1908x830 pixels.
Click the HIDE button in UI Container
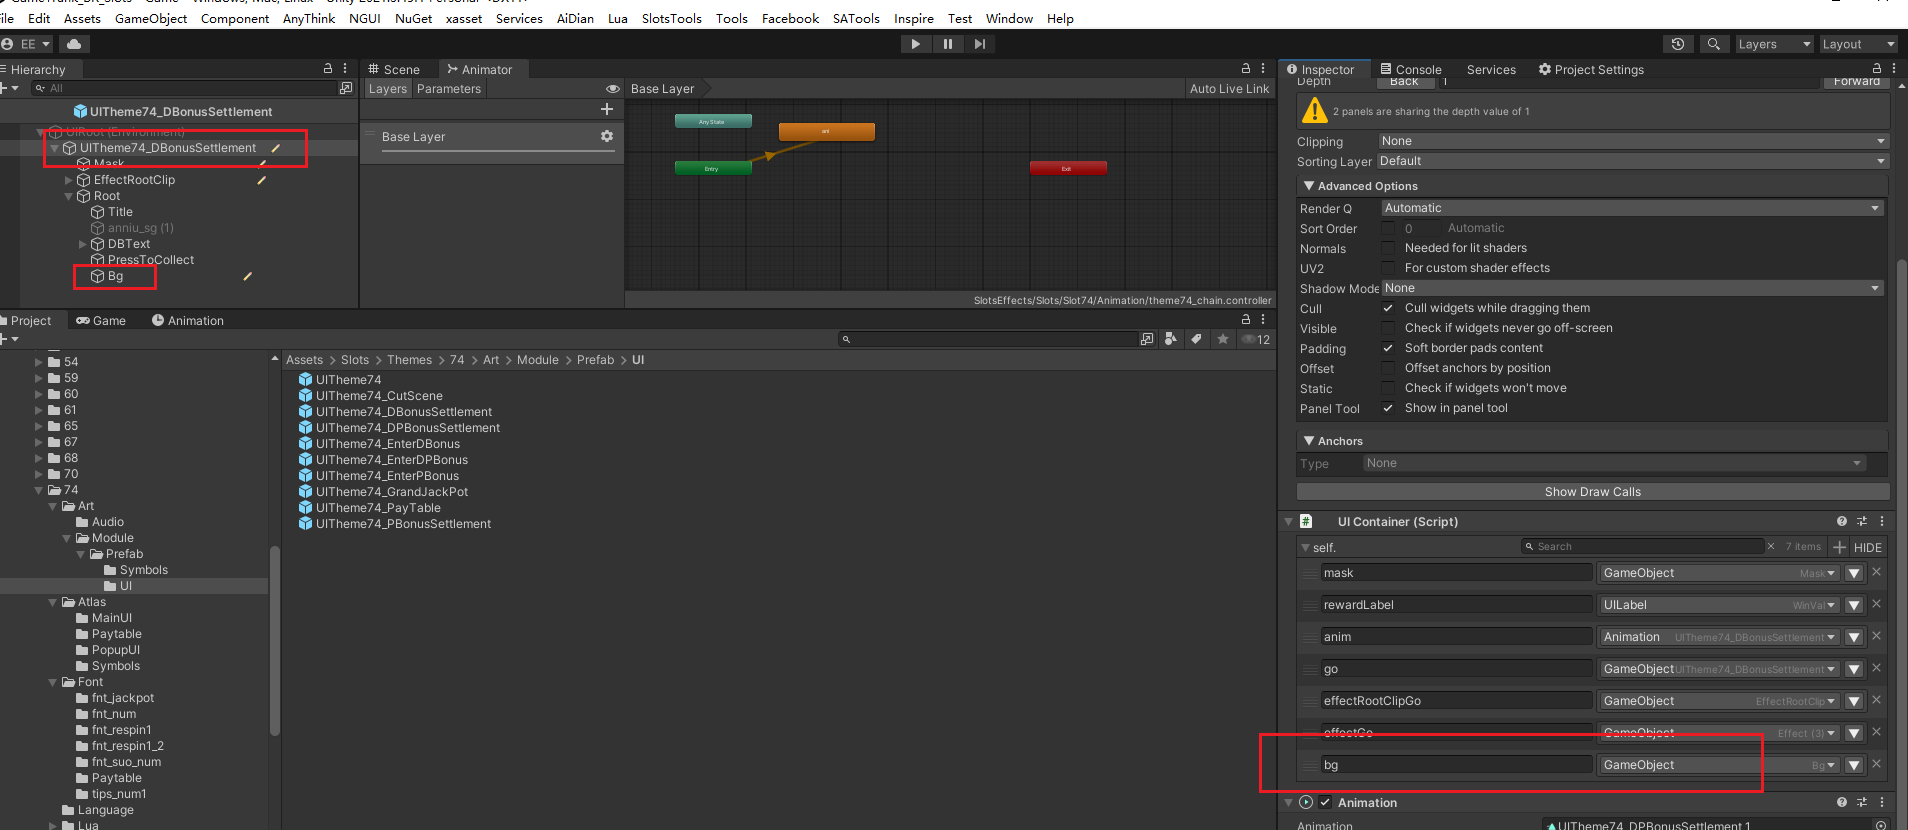(x=1867, y=547)
